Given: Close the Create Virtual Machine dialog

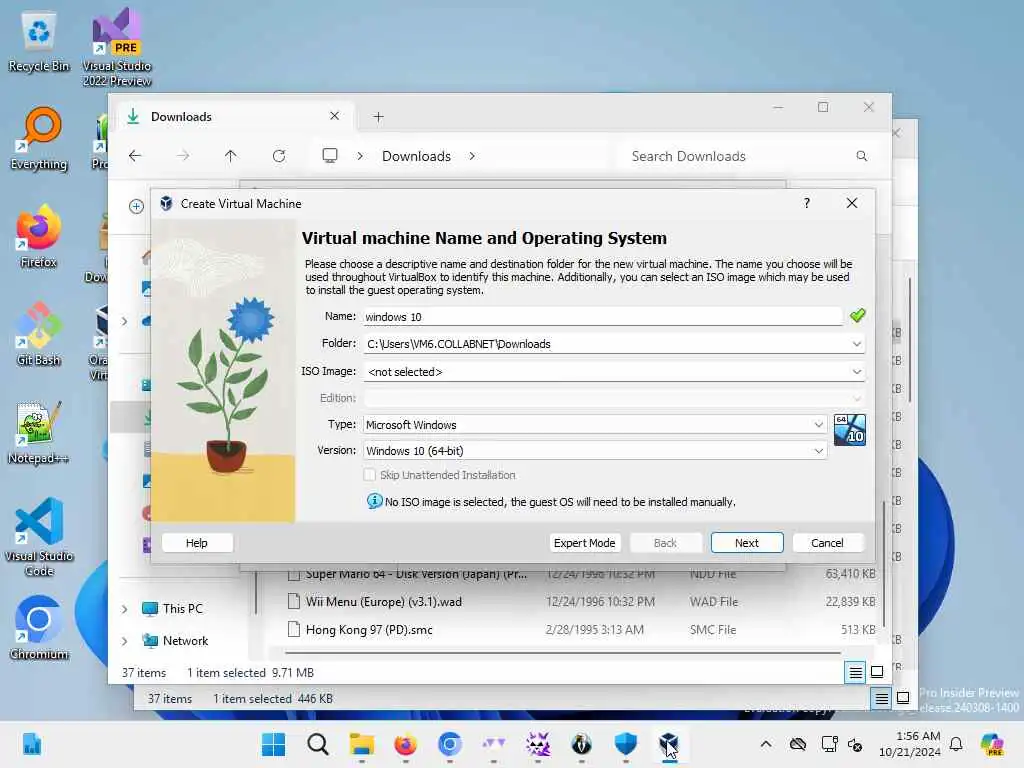Looking at the screenshot, I should [852, 203].
